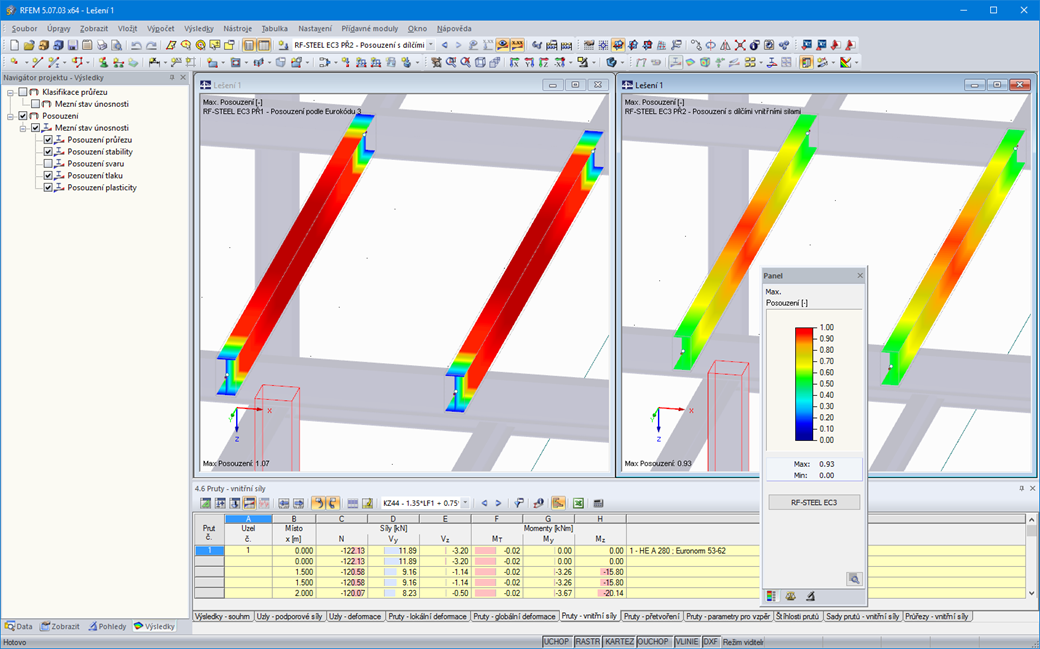This screenshot has width=1040, height=649.
Task: Enable the Posouzení svaru checkbox
Action: [x=47, y=163]
